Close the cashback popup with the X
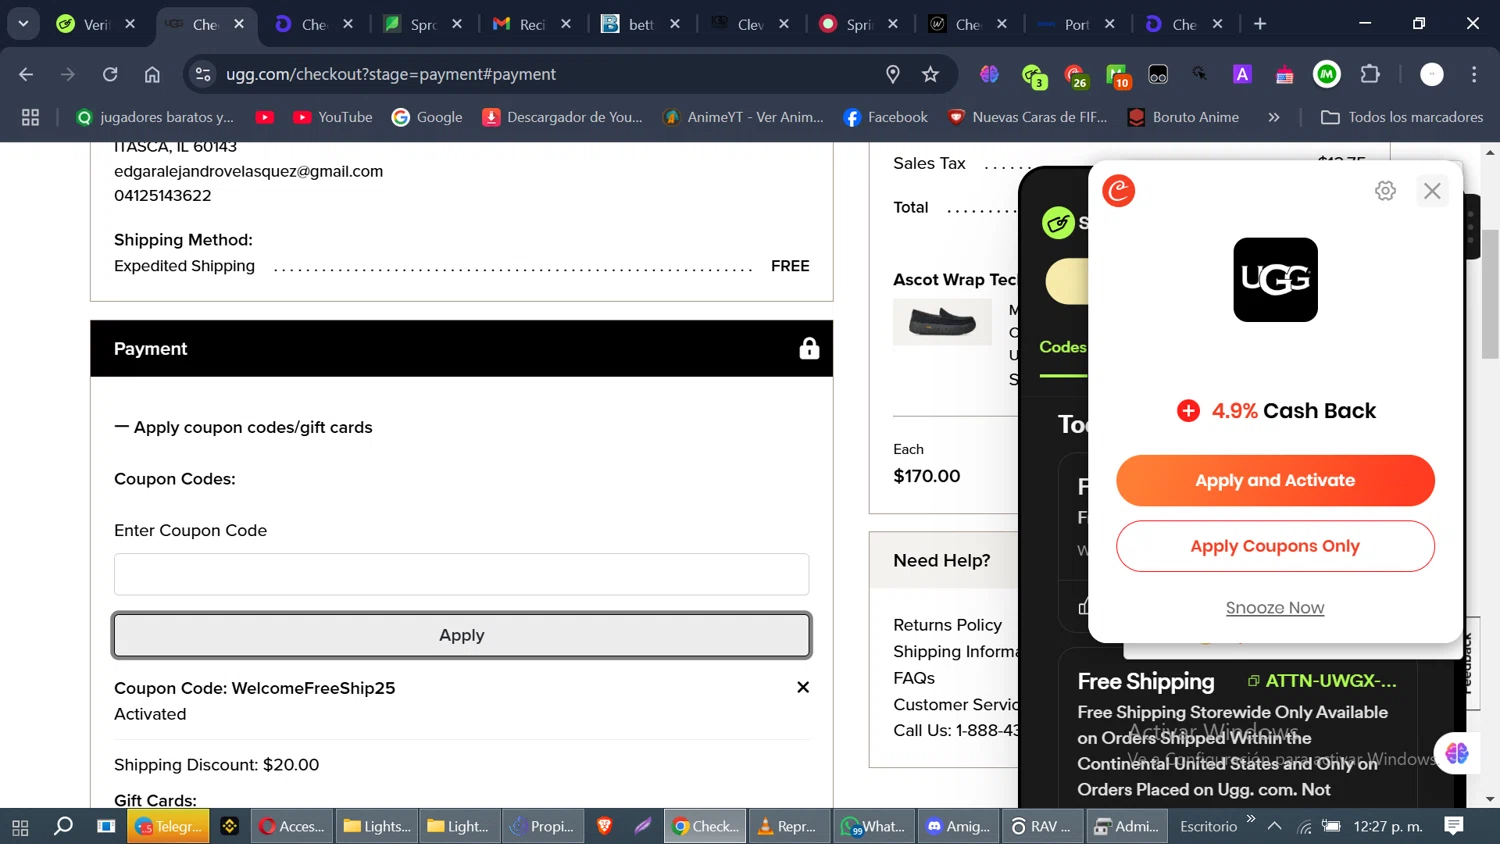The image size is (1500, 844). click(x=1432, y=191)
